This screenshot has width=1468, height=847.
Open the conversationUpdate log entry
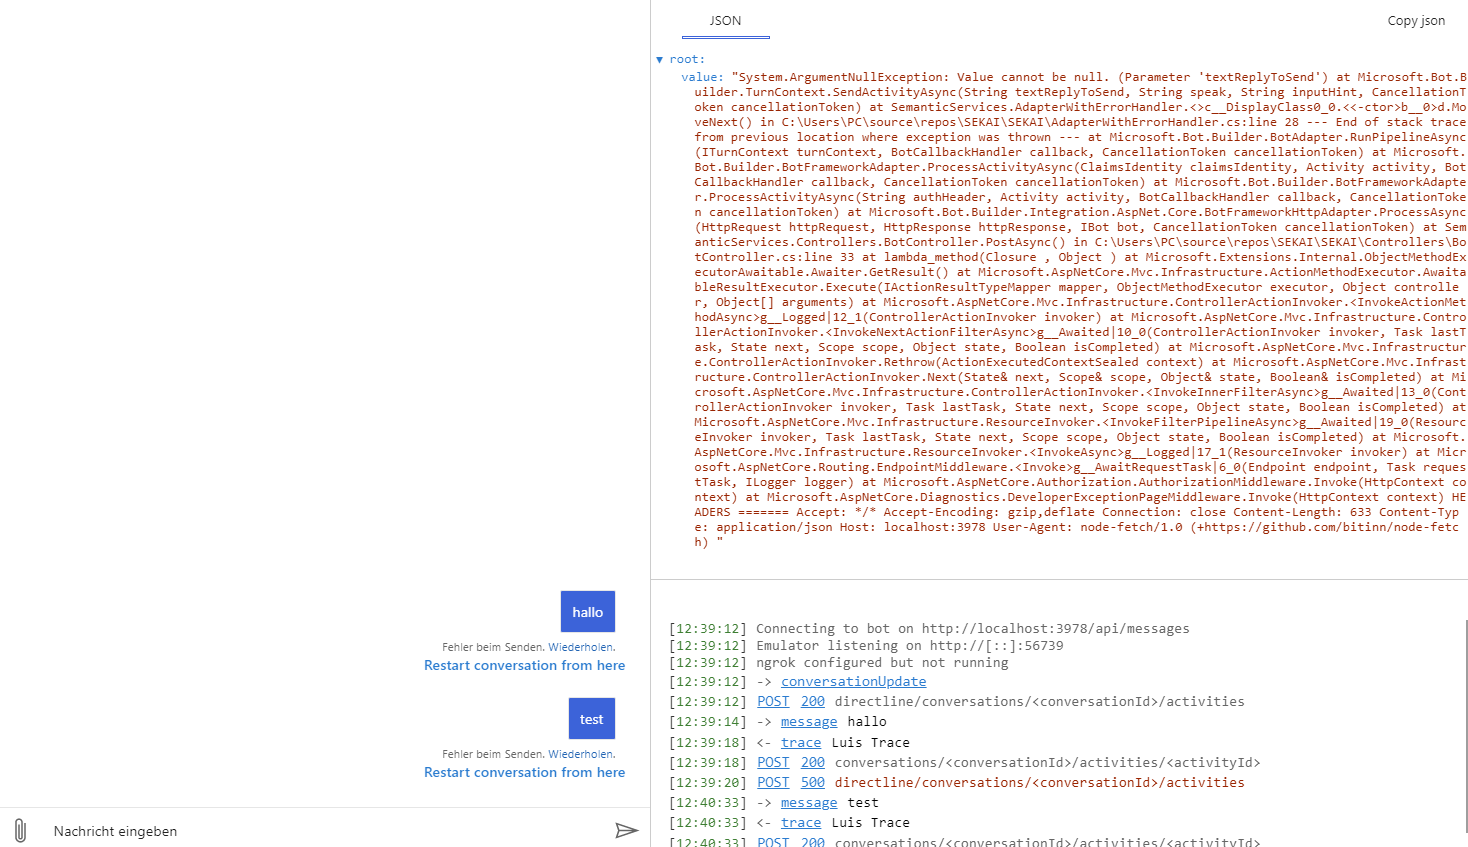[x=853, y=681]
